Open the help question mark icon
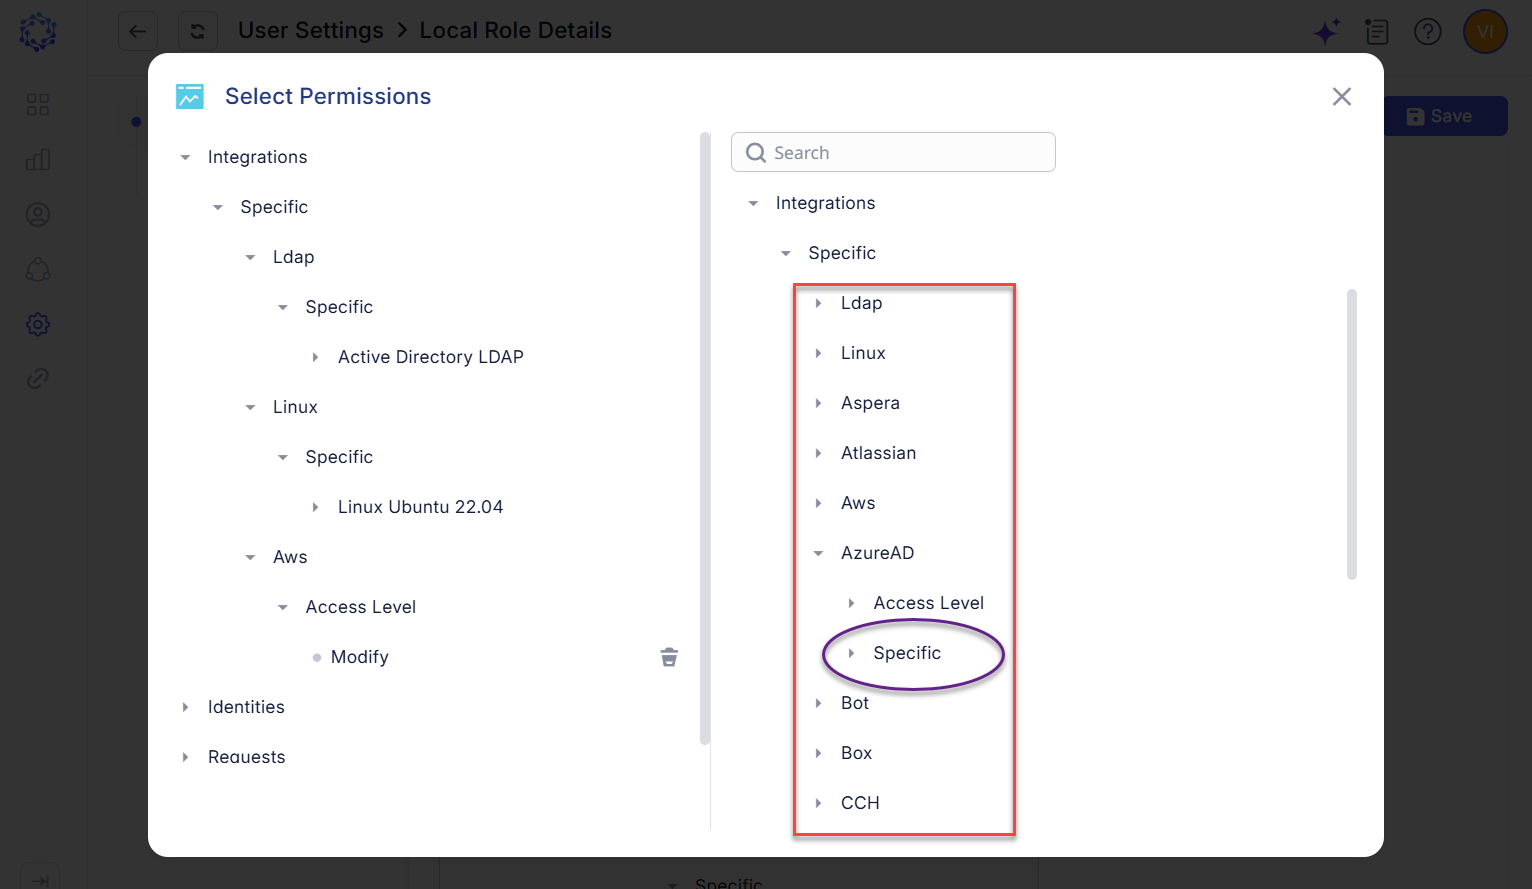 click(x=1428, y=32)
